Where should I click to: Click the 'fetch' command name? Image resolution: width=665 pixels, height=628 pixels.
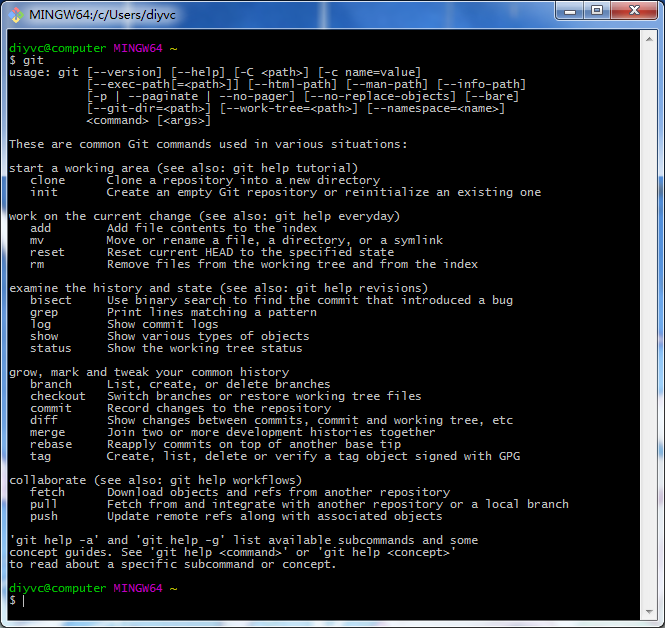[x=48, y=492]
